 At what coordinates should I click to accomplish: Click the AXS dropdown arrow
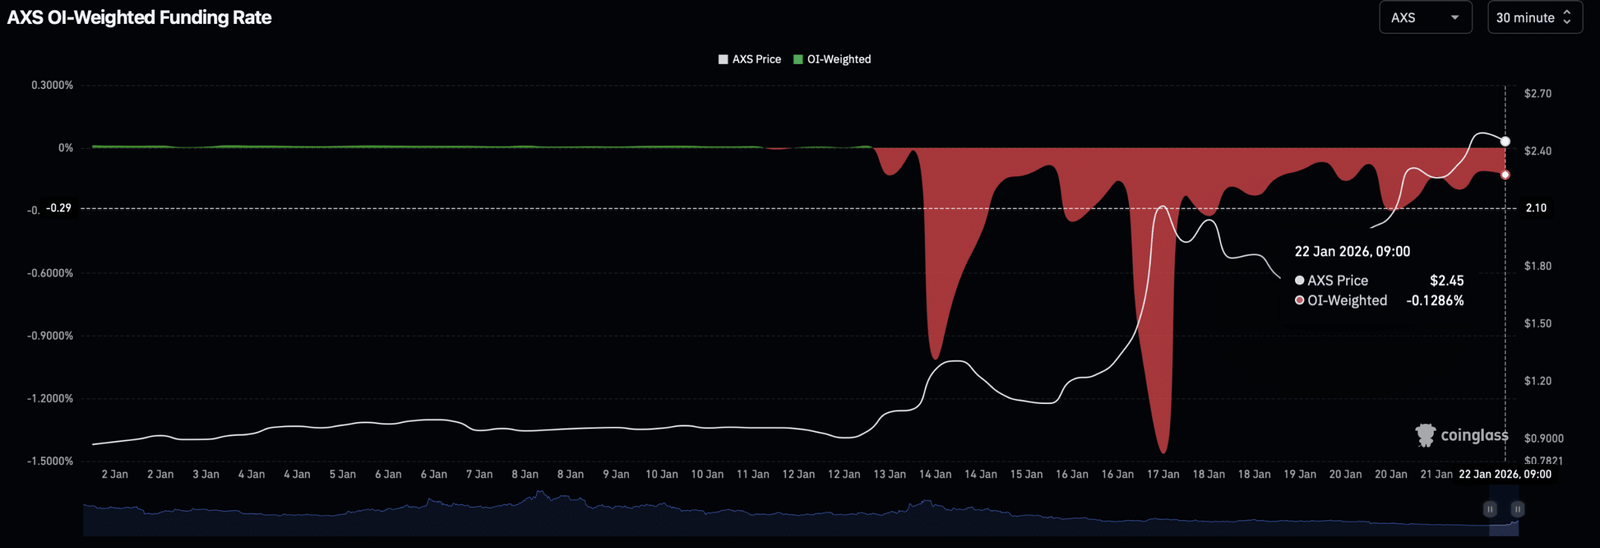click(x=1455, y=18)
